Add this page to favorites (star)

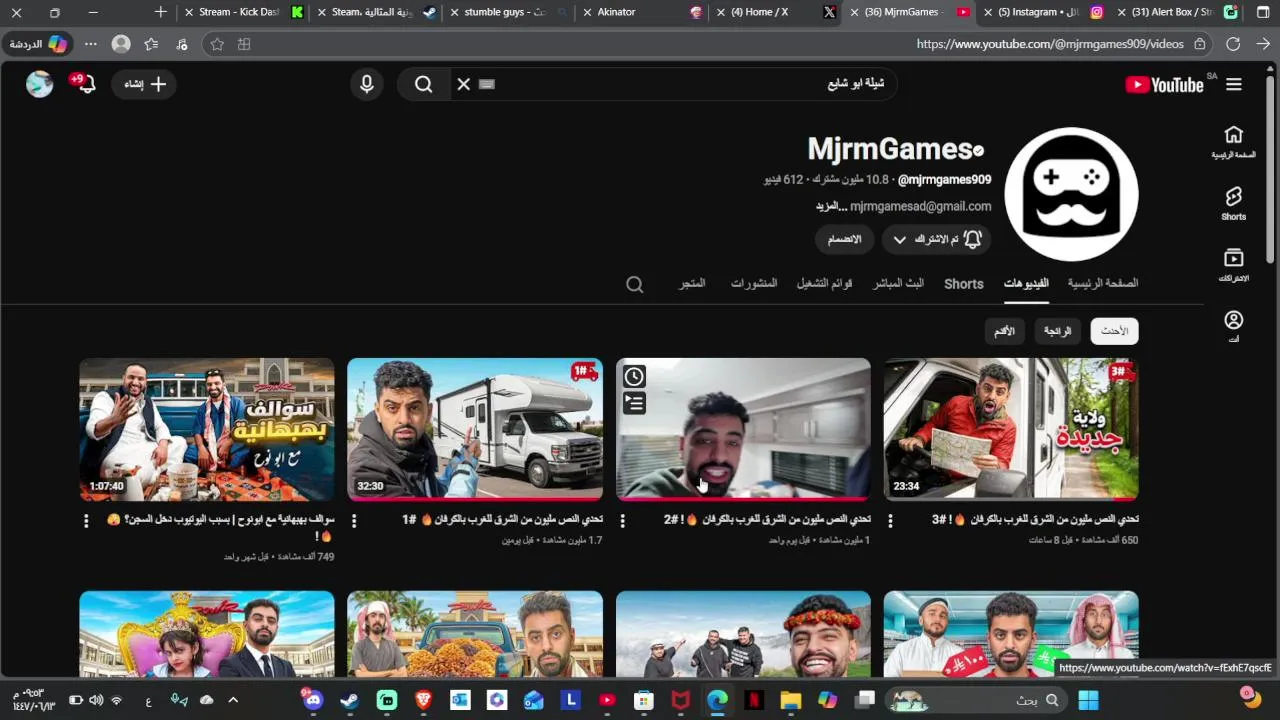coord(217,44)
